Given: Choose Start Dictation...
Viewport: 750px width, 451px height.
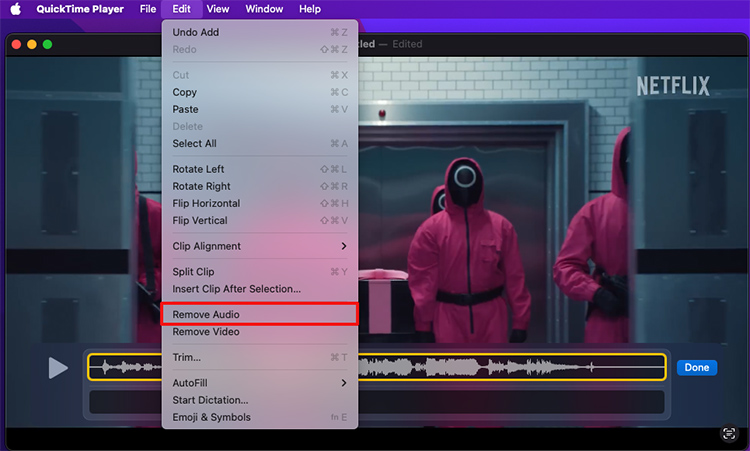Looking at the screenshot, I should (x=260, y=400).
